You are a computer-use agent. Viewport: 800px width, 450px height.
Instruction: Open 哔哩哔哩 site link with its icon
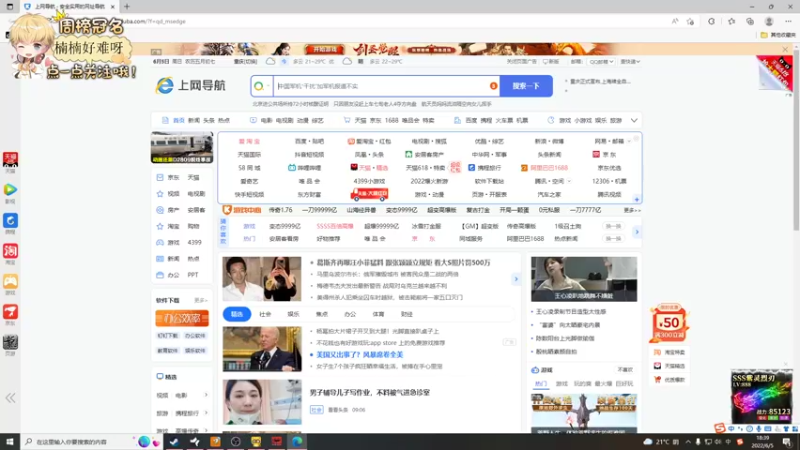(305, 168)
